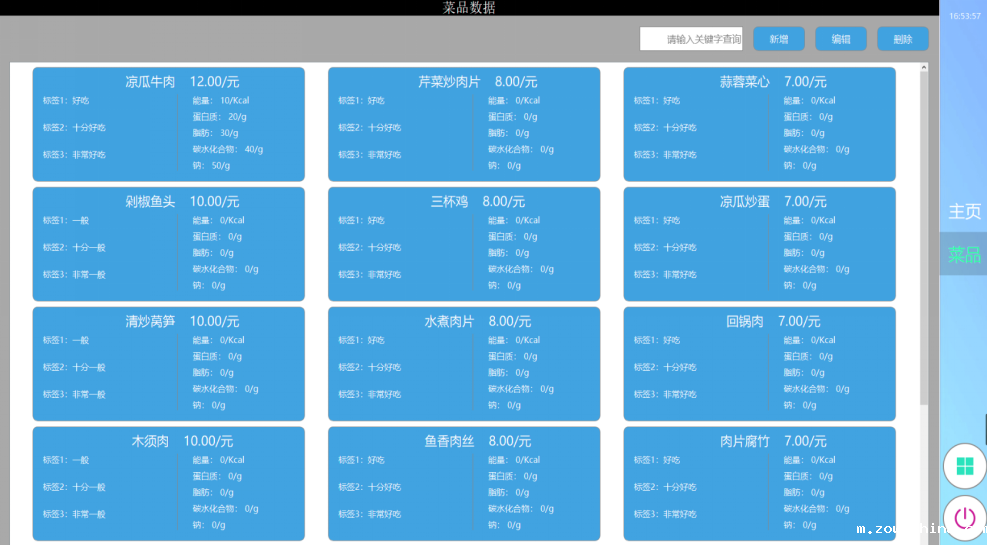Select the 水煮肉片 dish card
The height and width of the screenshot is (545, 987).
pos(464,364)
